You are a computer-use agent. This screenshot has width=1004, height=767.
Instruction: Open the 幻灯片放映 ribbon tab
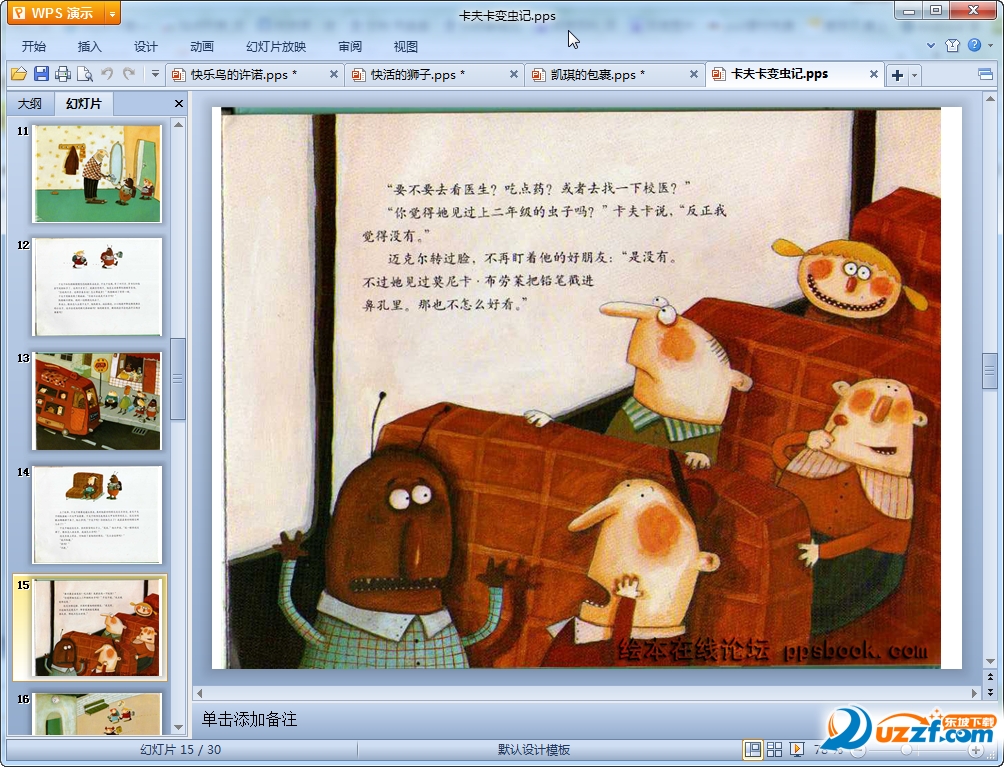point(276,46)
